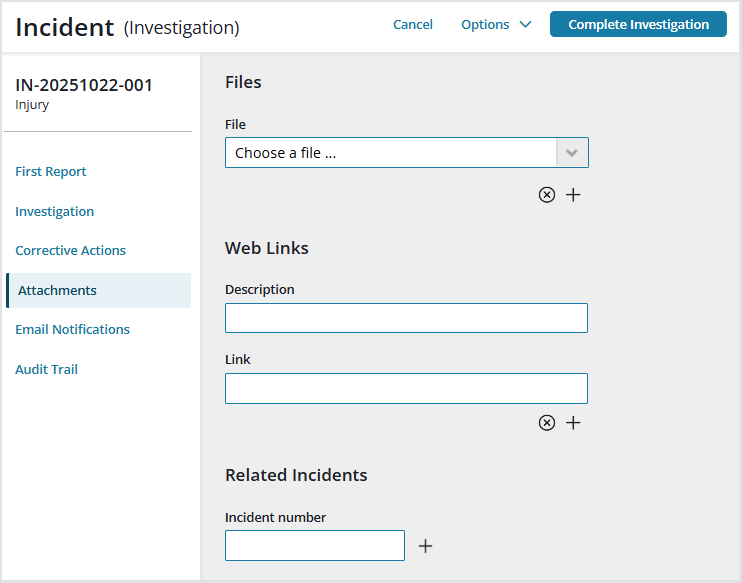Screen dimensions: 742x583
Task: Click the plus icon to add another file
Action: tap(573, 195)
